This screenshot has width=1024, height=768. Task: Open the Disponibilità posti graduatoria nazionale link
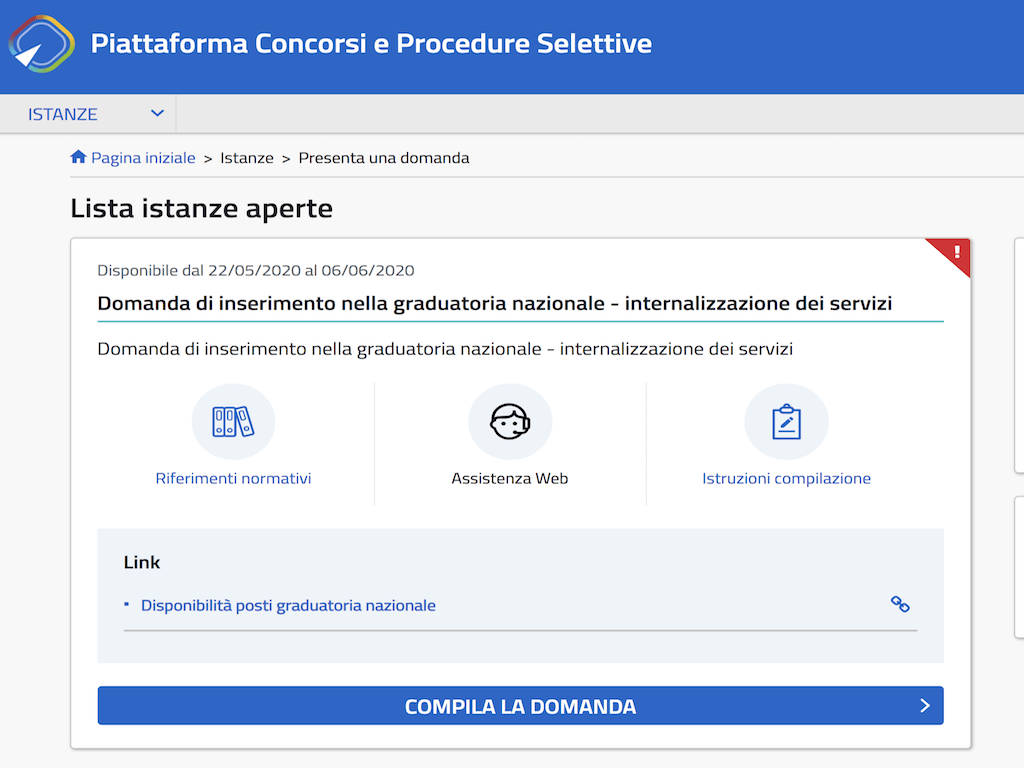point(288,605)
